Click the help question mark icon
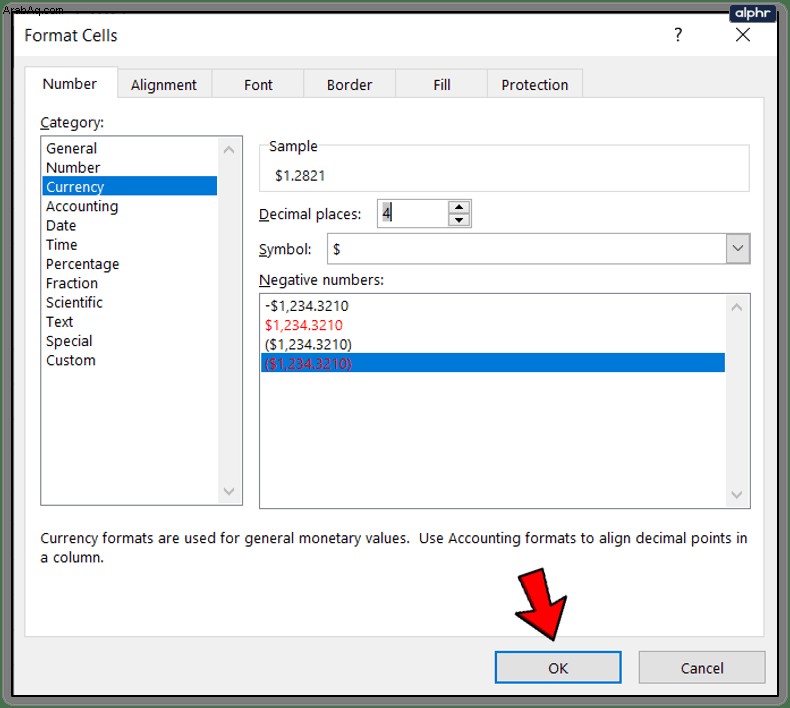This screenshot has width=790, height=708. click(x=678, y=35)
